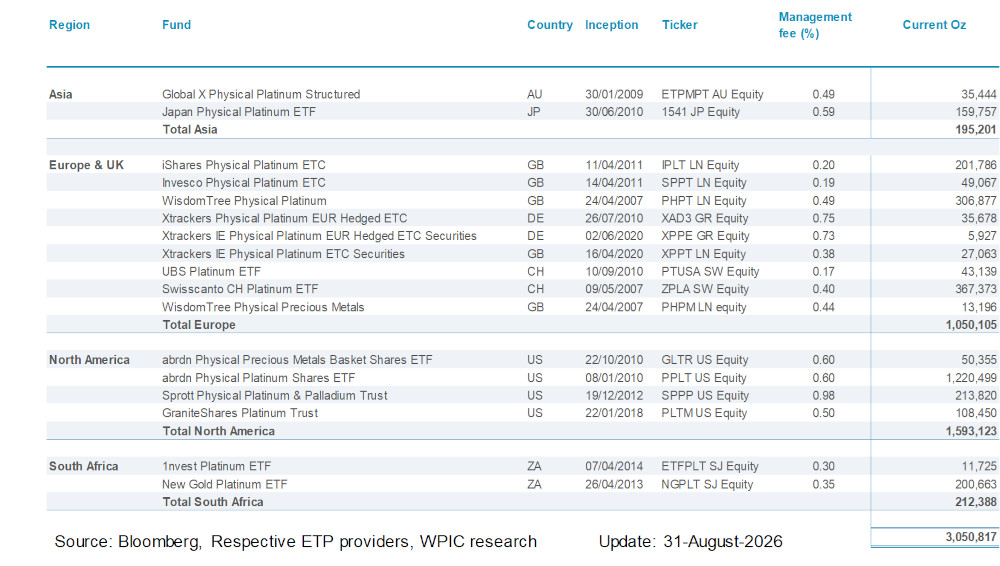Click the 1,050,105 Europe total value
Image resolution: width=1000 pixels, height=566 pixels.
971,325
